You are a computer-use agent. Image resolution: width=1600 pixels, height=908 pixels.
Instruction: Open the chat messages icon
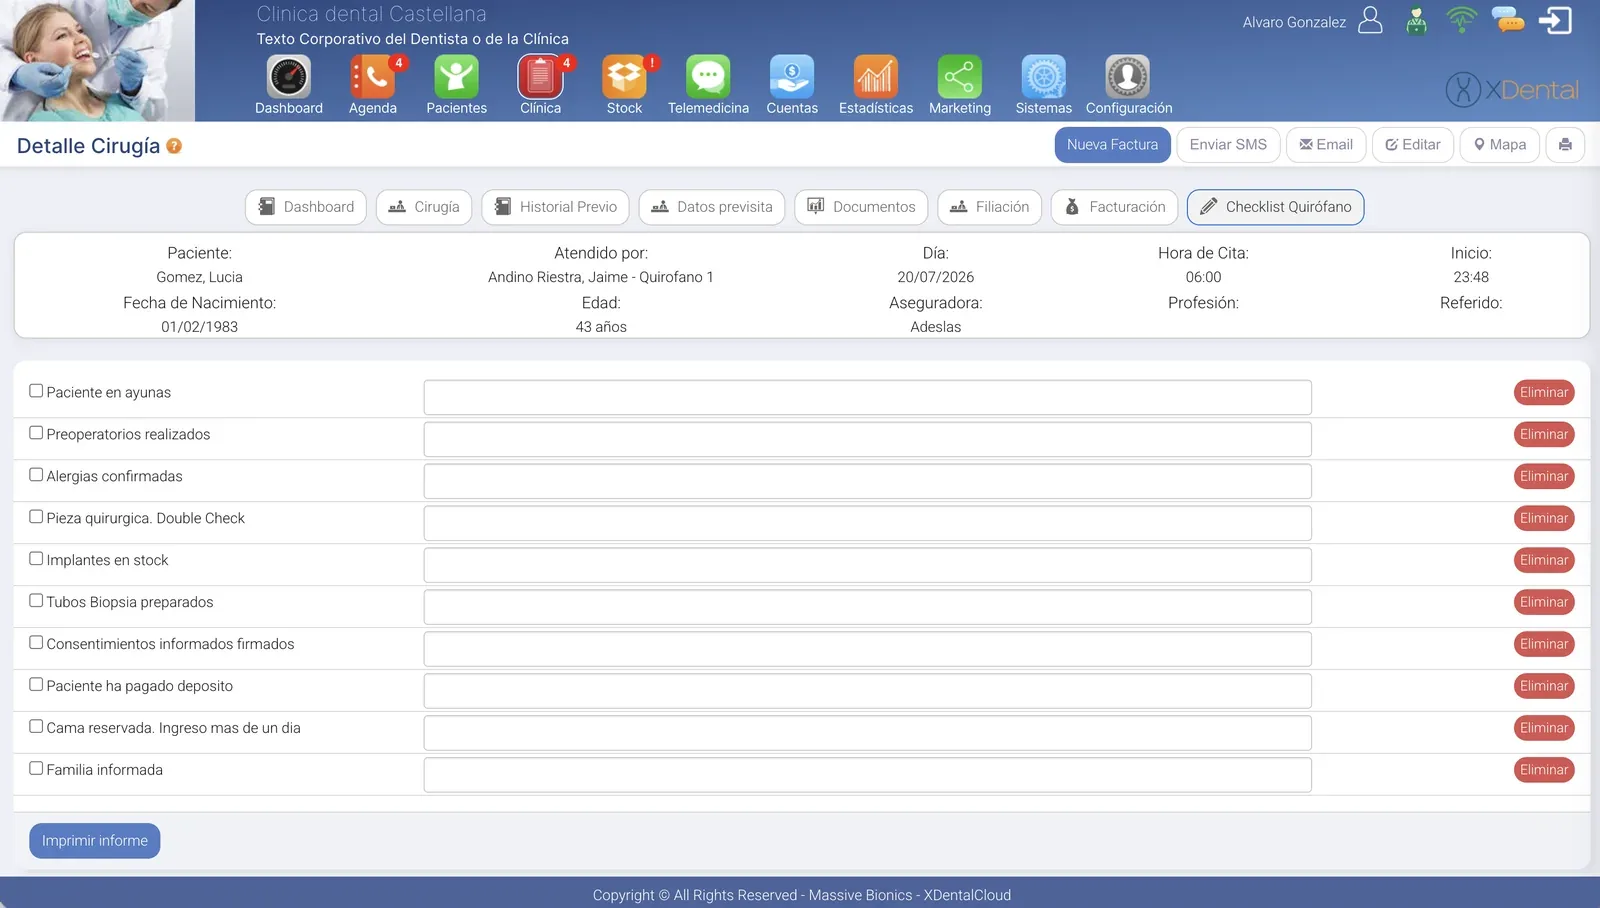click(1508, 19)
